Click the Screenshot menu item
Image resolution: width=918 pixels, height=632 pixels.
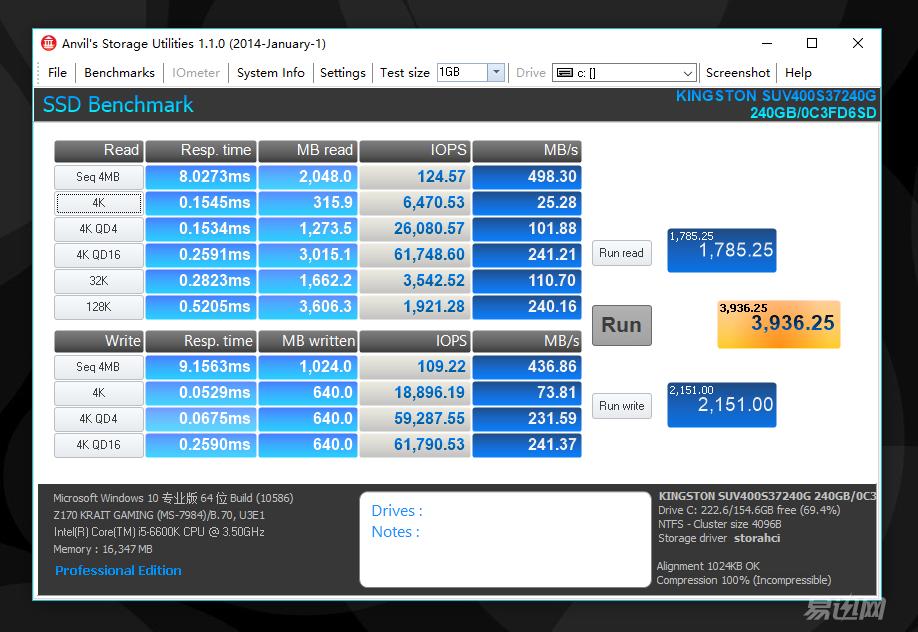738,73
